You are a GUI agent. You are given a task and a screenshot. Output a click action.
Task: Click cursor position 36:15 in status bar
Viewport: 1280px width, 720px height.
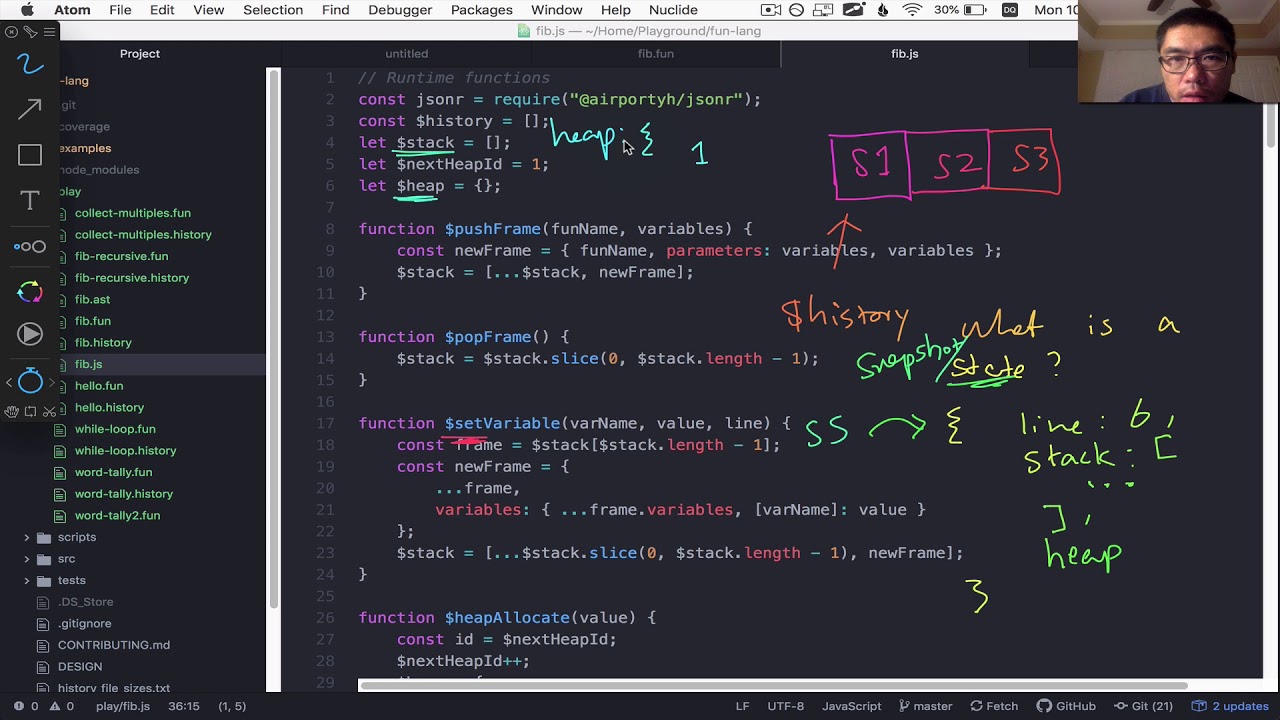pyautogui.click(x=183, y=706)
